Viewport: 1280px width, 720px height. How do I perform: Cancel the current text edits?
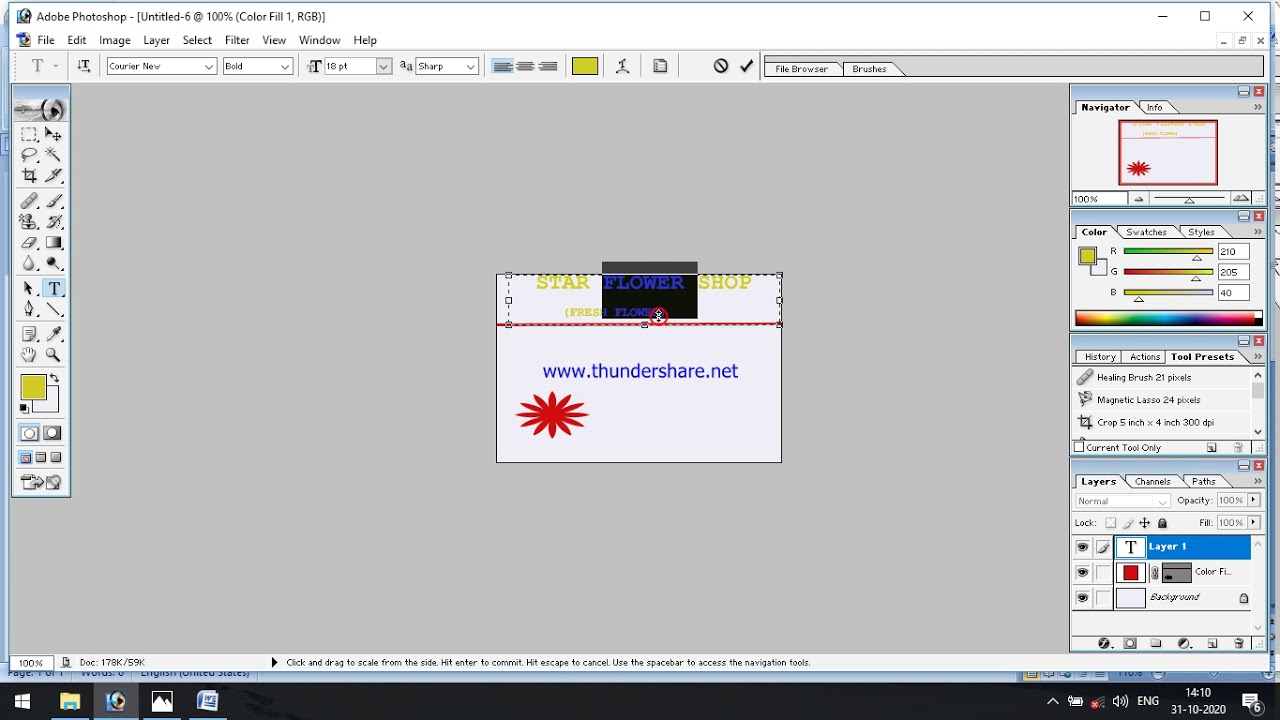tap(720, 66)
